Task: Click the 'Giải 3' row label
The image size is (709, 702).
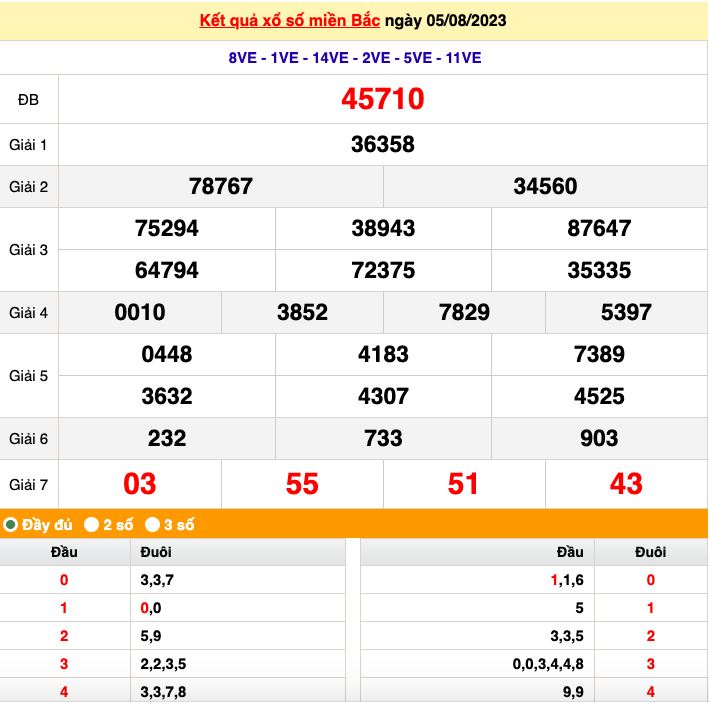Action: click(x=28, y=250)
